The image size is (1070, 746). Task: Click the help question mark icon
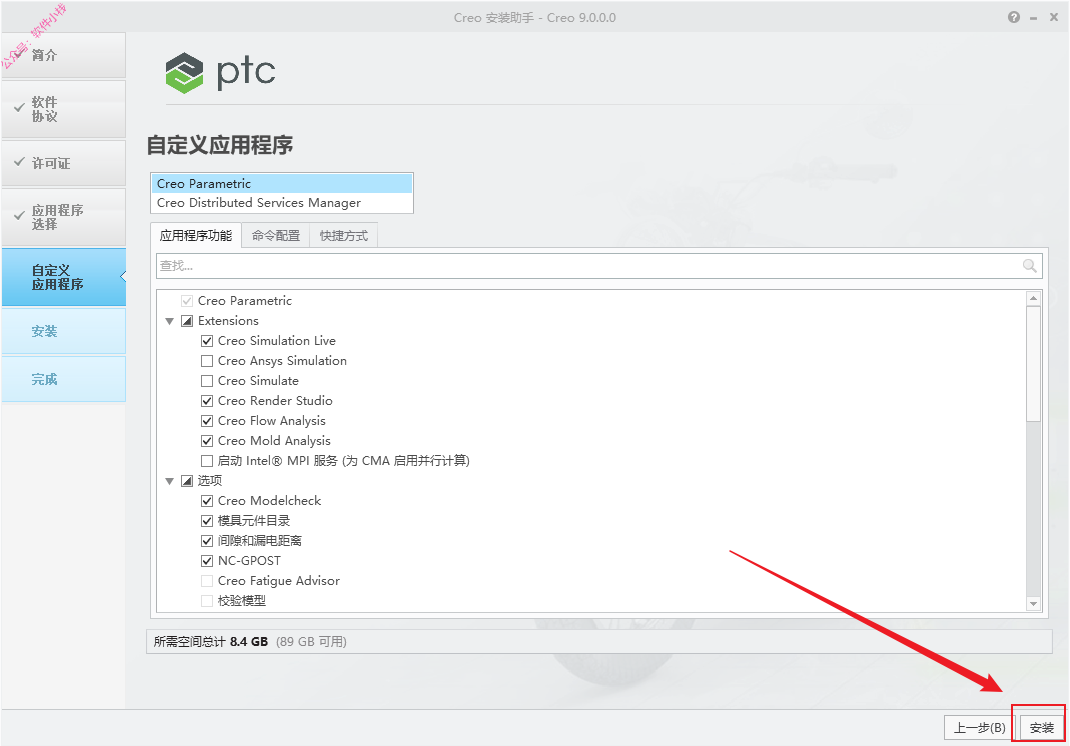tap(1014, 18)
